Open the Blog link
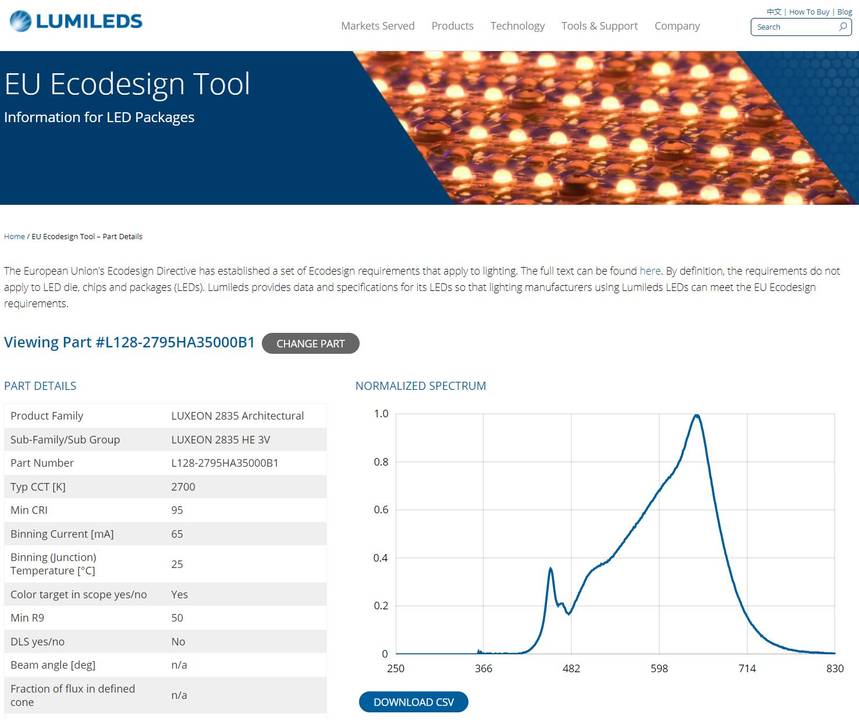Viewport: 859px width, 720px height. [844, 12]
